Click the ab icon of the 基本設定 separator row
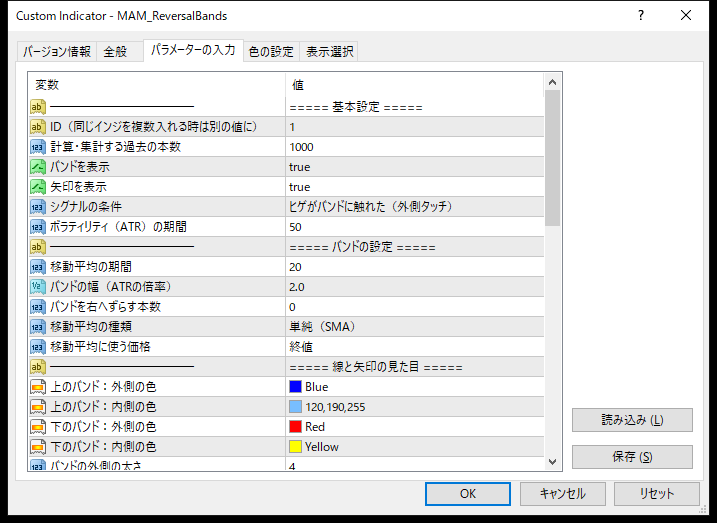 pos(38,107)
